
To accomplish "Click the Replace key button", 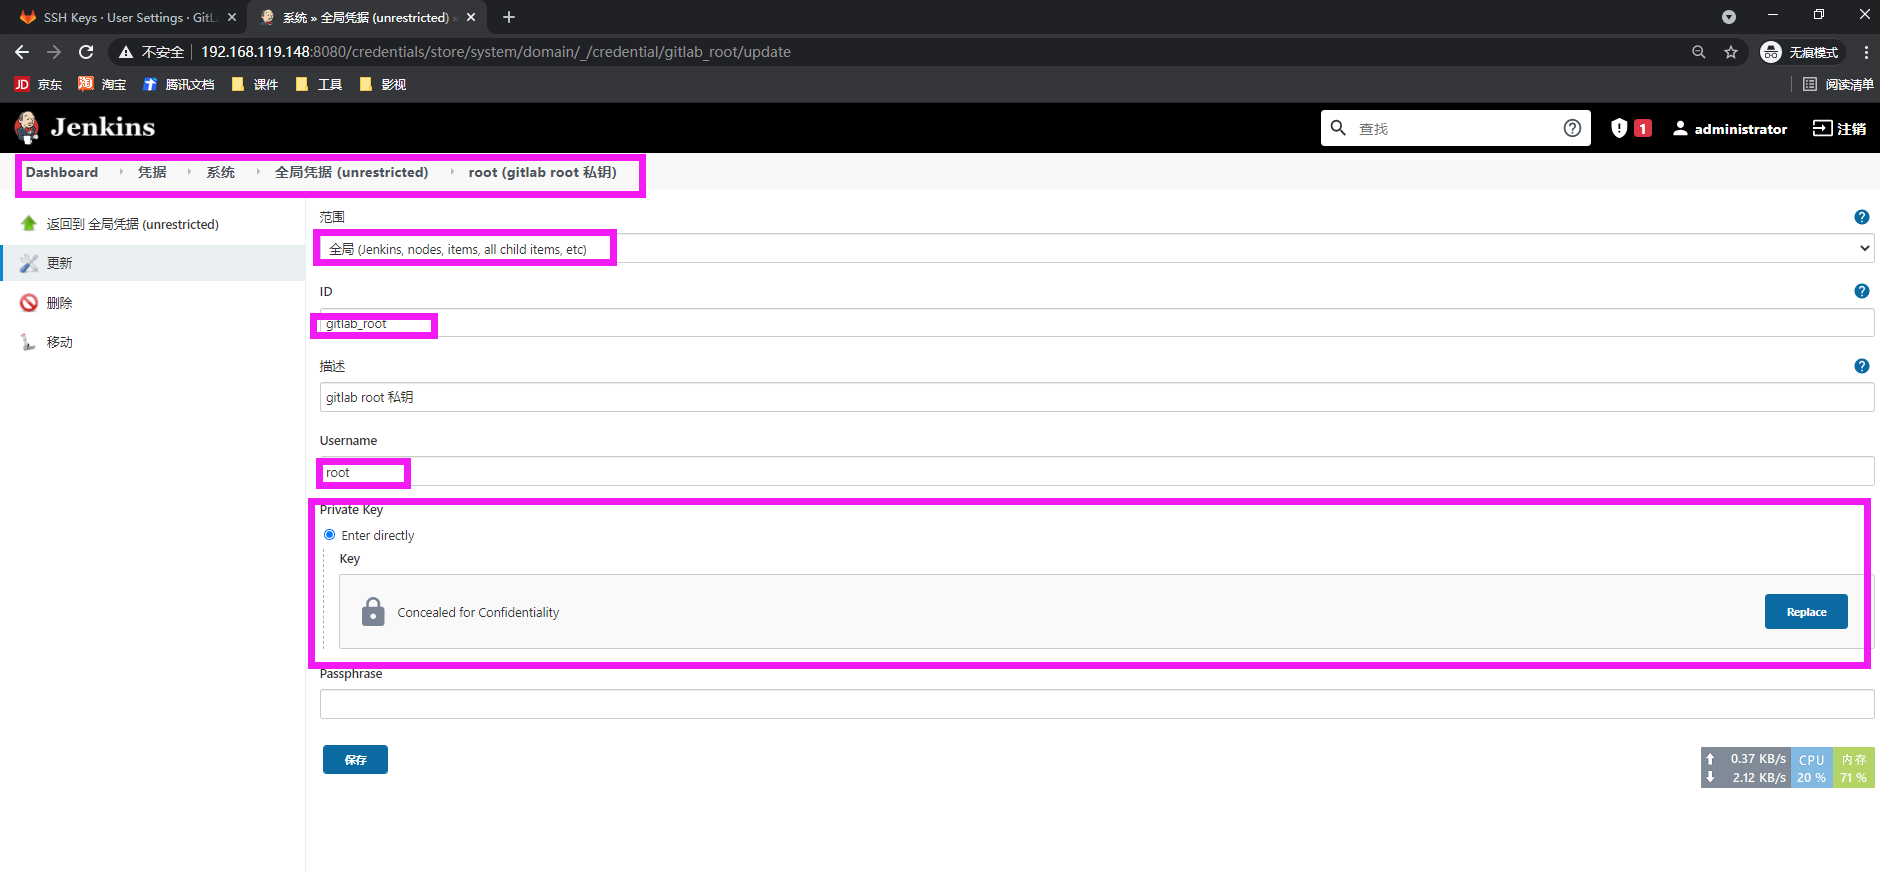I will (1806, 612).
